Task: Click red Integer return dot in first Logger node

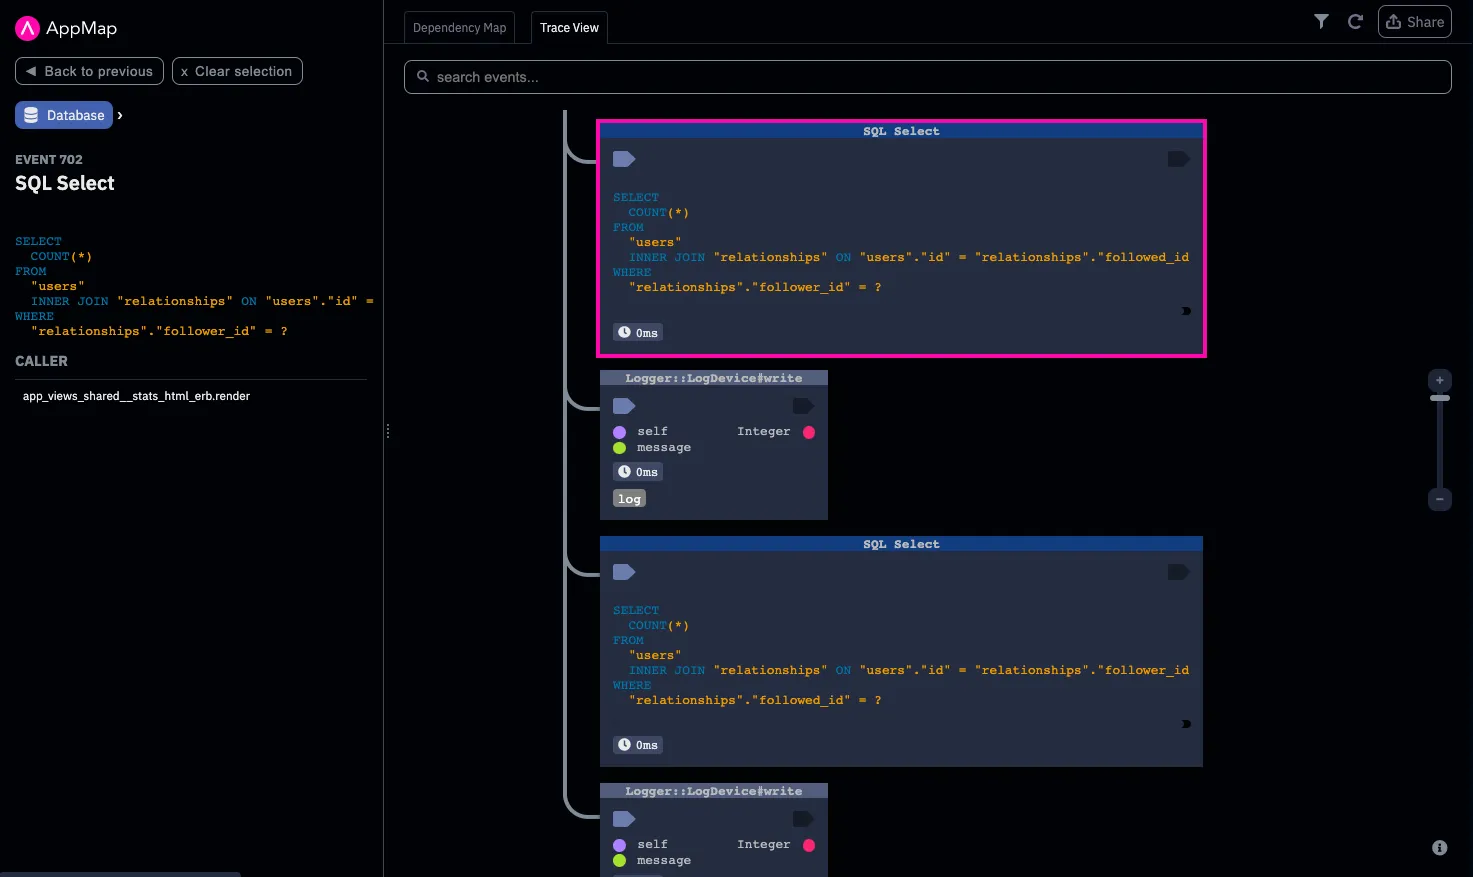Action: click(x=809, y=432)
